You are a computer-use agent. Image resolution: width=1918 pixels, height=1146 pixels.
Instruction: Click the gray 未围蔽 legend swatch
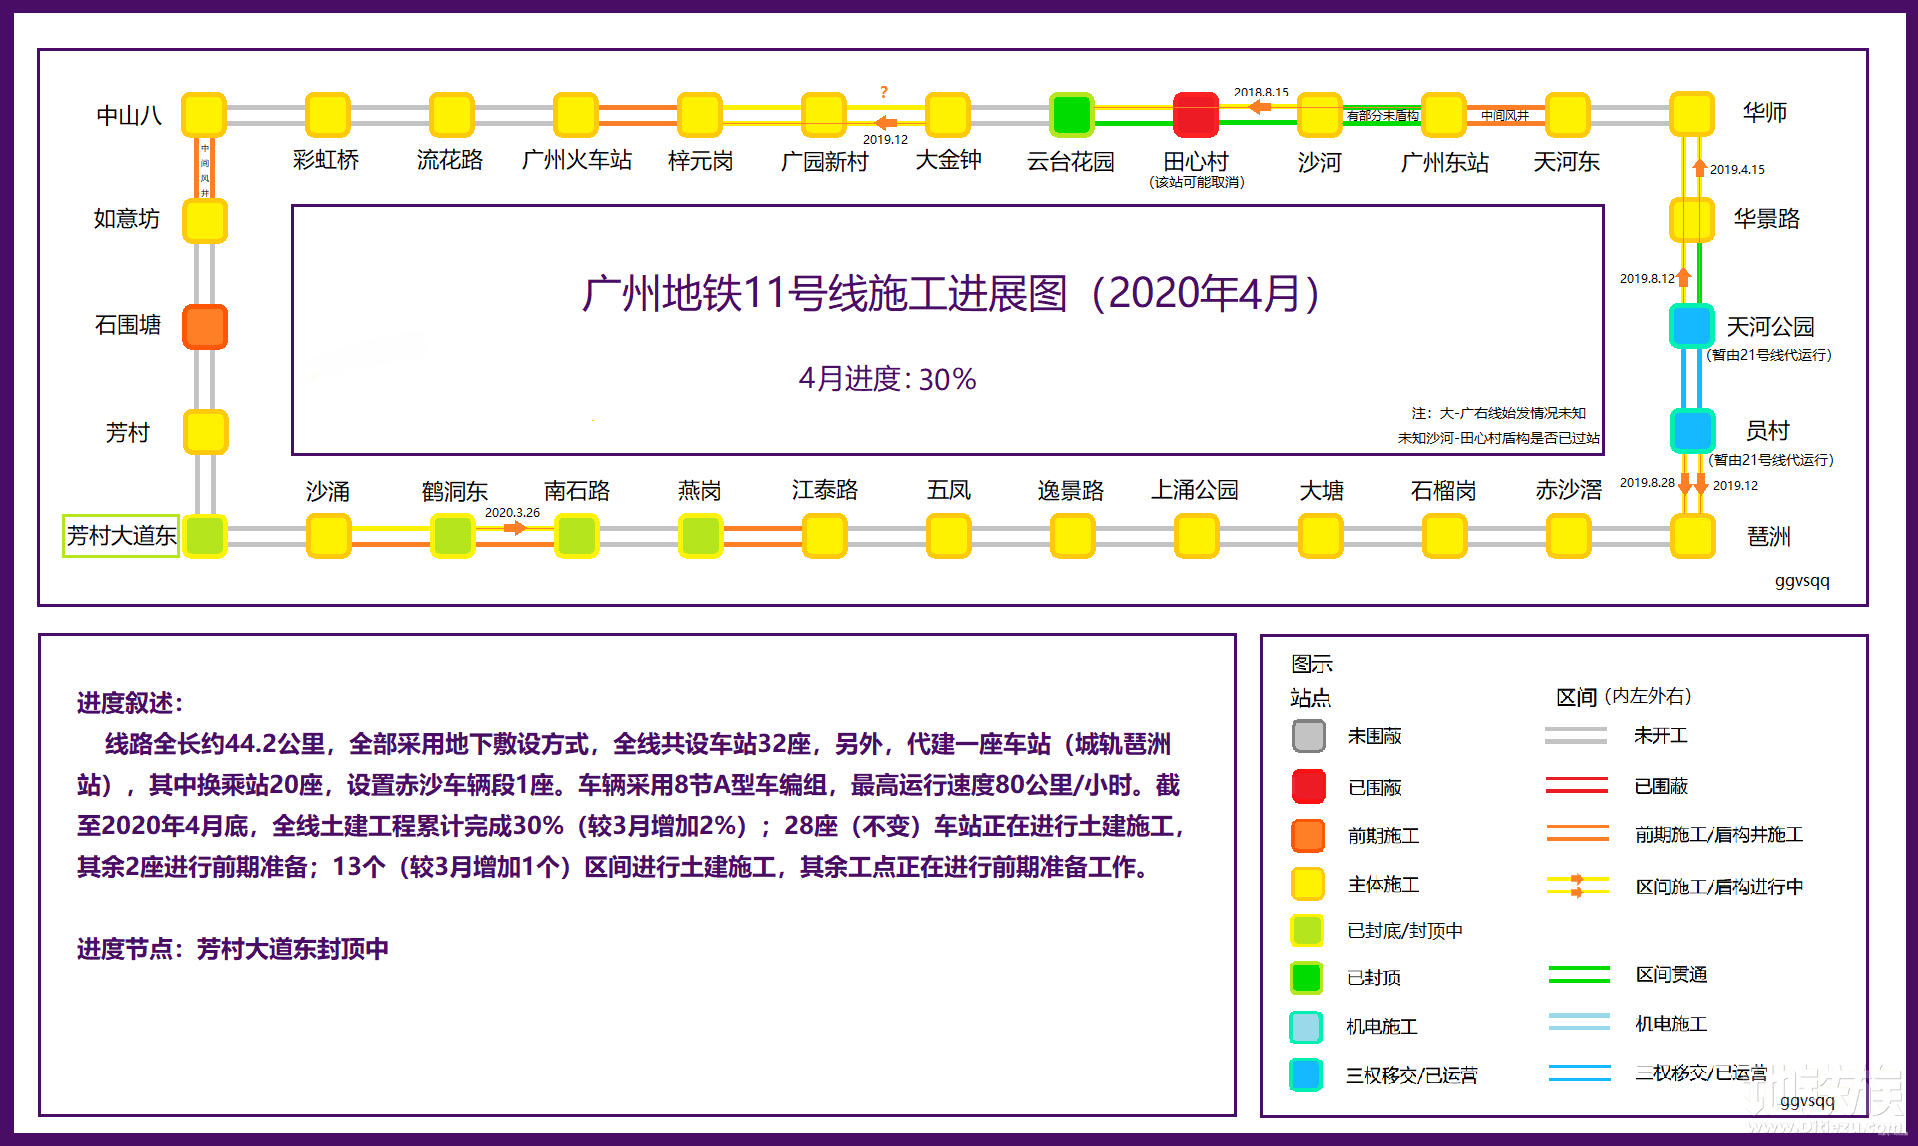pos(1308,736)
